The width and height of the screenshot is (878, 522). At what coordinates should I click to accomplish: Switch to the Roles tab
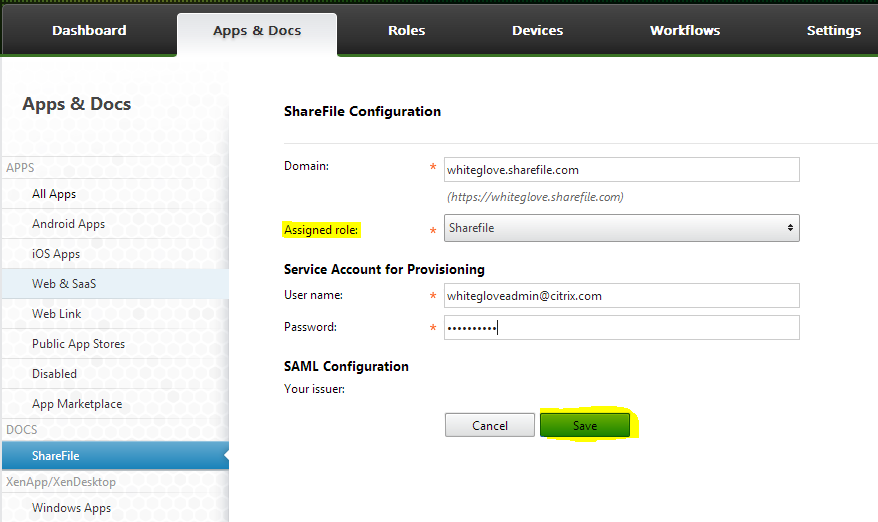406,30
